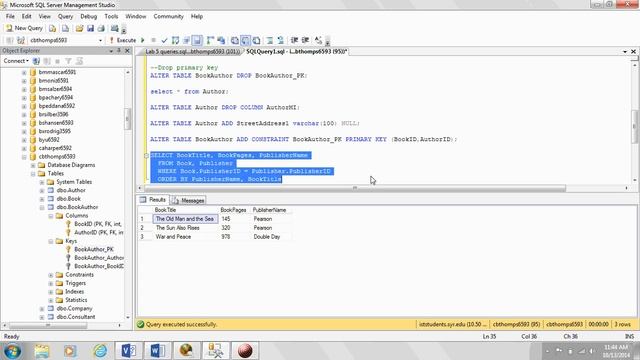Click the Object Explorer vertical scrollbar thumb
640x360 pixels.
pyautogui.click(x=127, y=119)
